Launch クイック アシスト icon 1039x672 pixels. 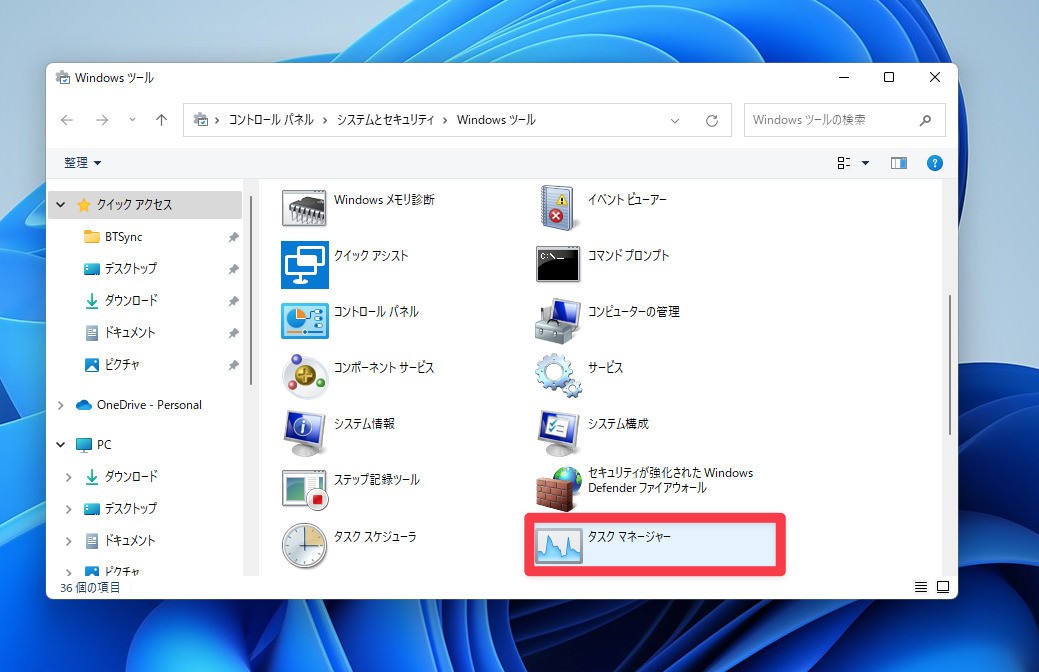click(305, 264)
